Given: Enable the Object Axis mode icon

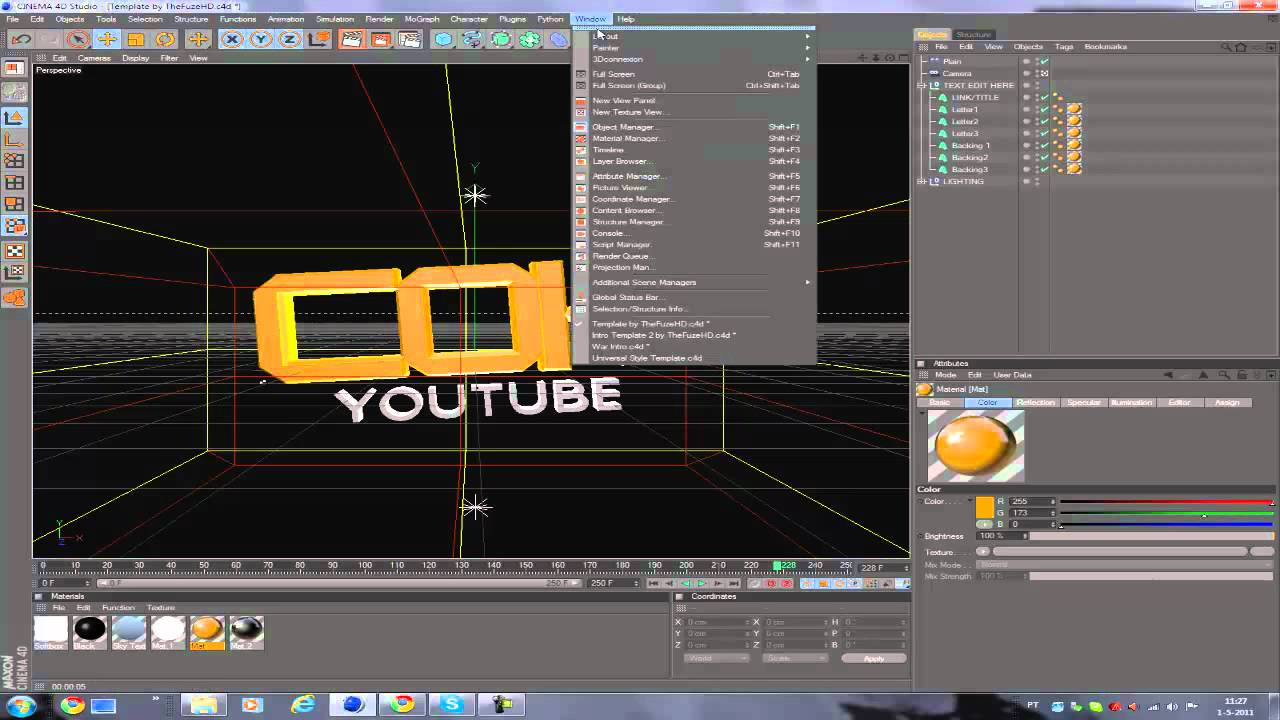Looking at the screenshot, I should point(14,139).
